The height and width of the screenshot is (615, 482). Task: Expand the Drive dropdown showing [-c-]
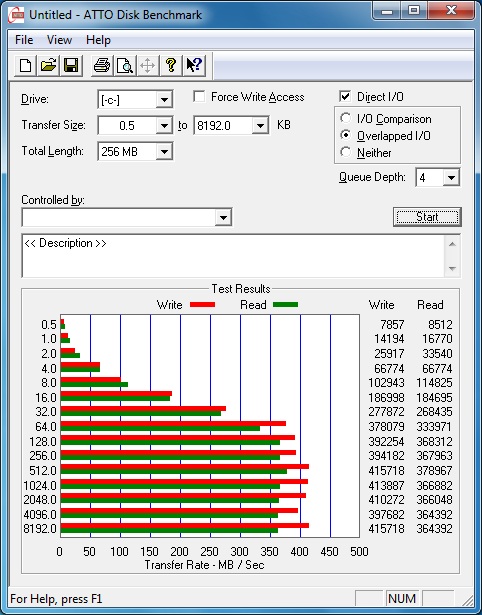(164, 100)
